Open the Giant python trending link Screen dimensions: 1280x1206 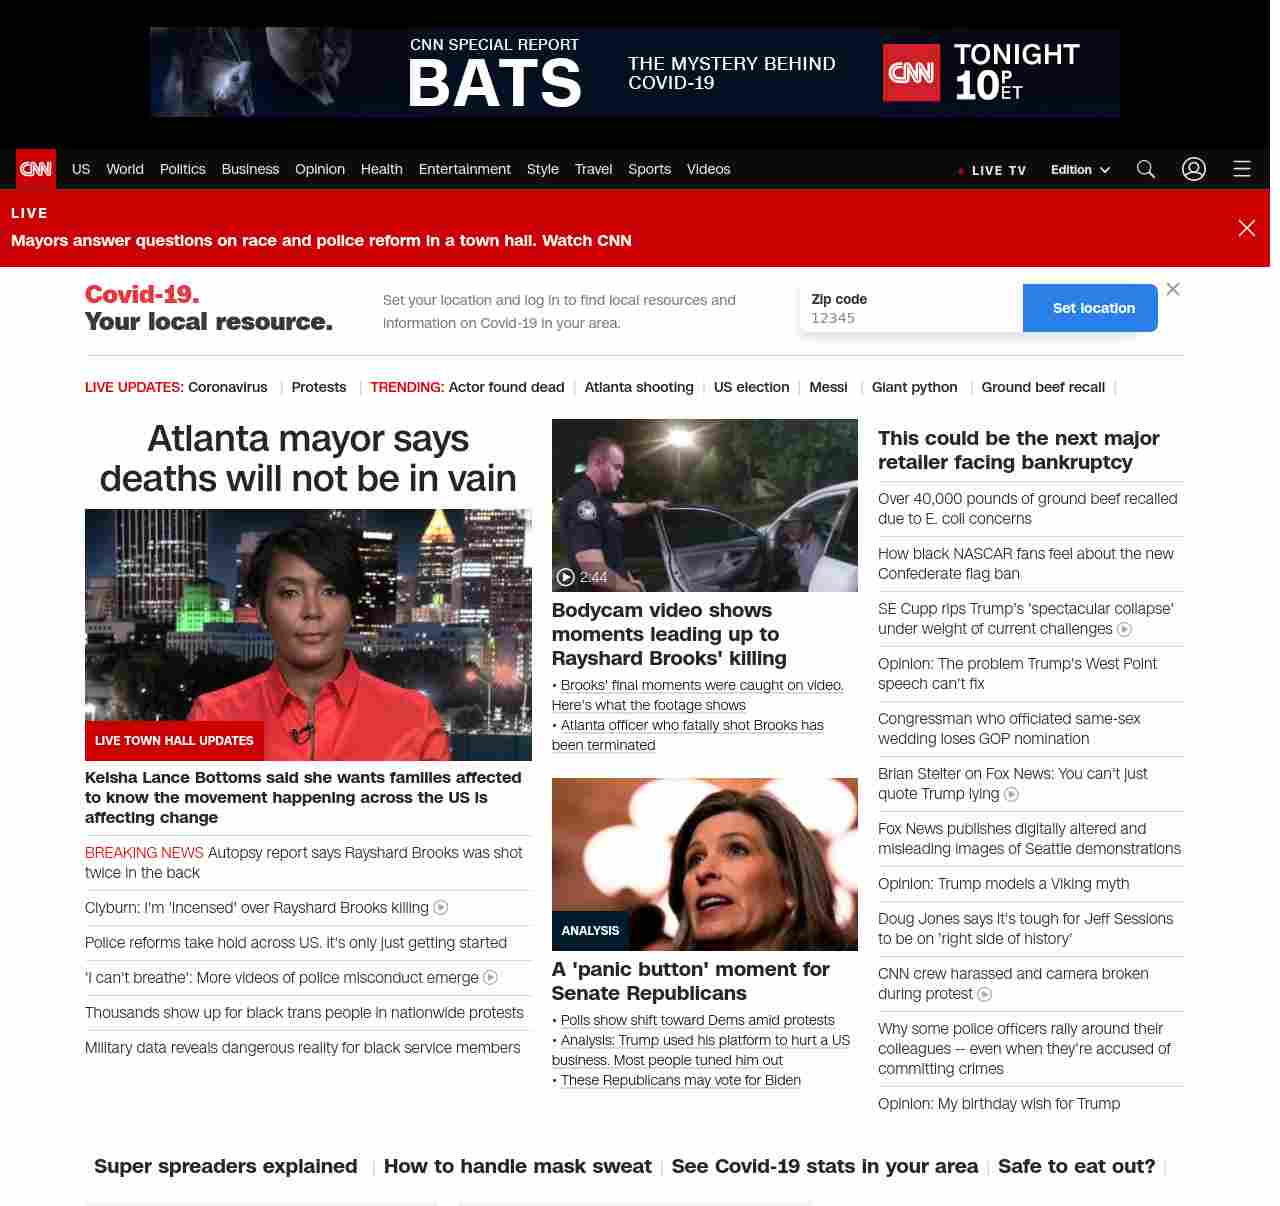914,387
